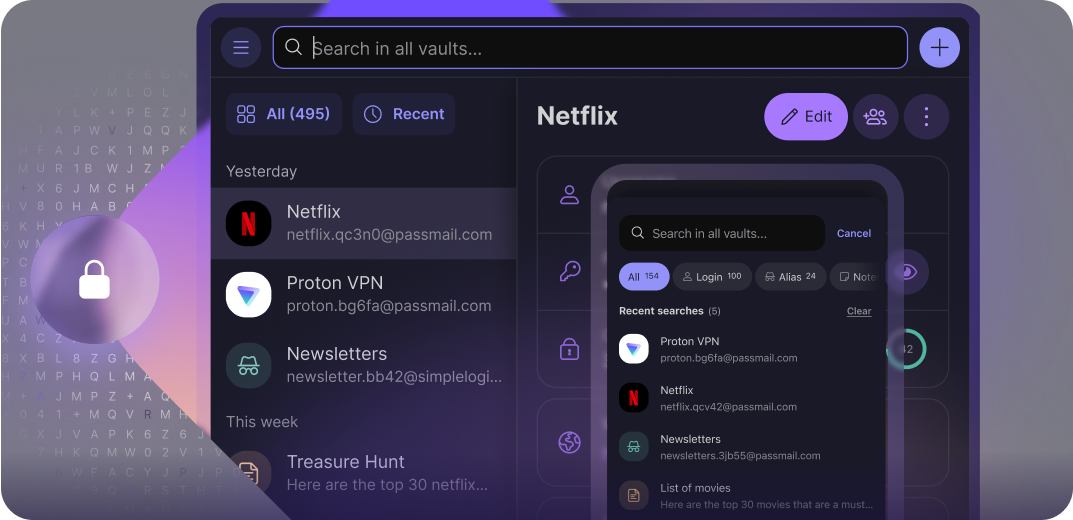Image resolution: width=1073 pixels, height=520 pixels.
Task: Focus the mobile 'Search in all vaults' field
Action: 722,233
